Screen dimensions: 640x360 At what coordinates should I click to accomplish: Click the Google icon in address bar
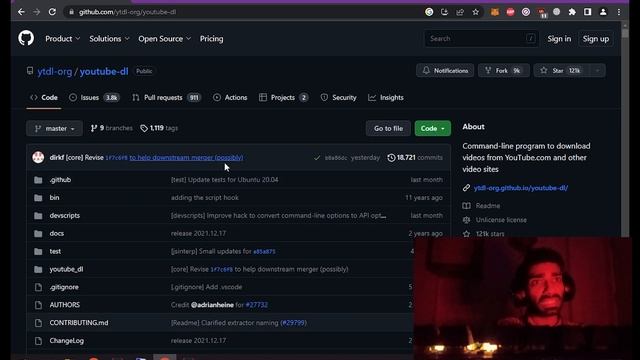[429, 12]
